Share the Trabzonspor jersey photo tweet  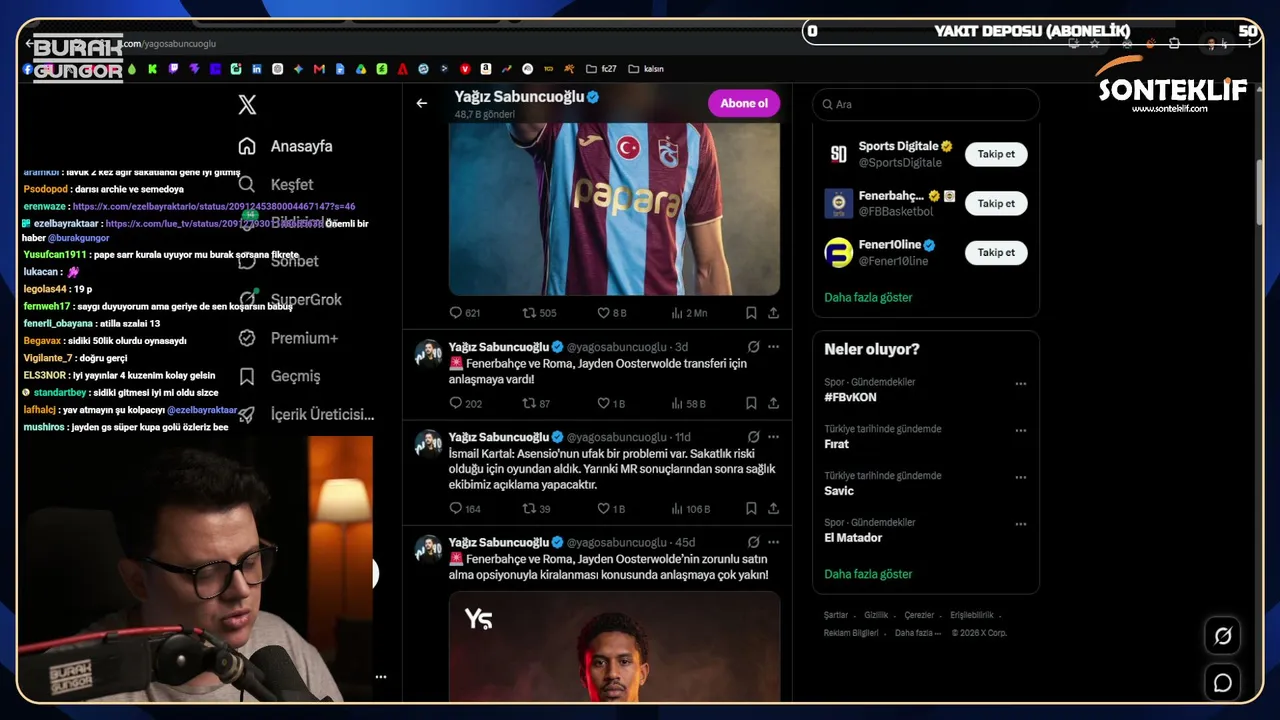[x=773, y=313]
